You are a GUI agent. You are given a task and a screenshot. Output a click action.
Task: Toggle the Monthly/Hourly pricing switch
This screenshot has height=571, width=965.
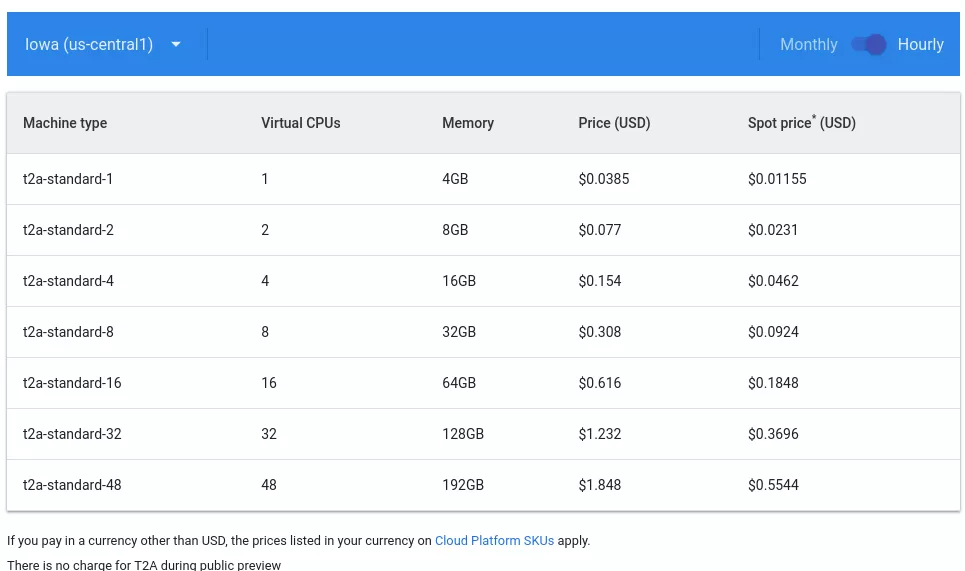[868, 44]
